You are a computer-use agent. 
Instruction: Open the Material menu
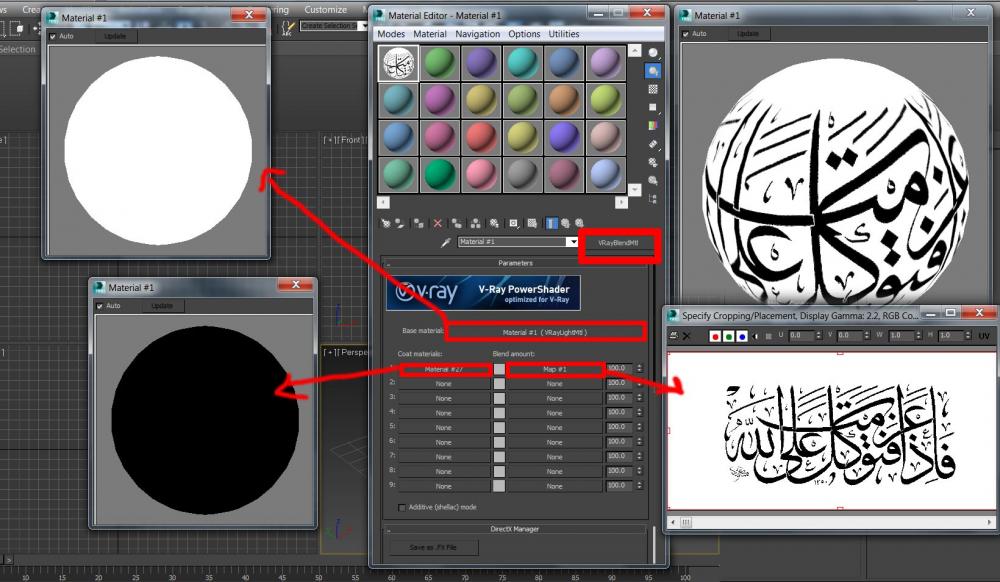[x=430, y=34]
